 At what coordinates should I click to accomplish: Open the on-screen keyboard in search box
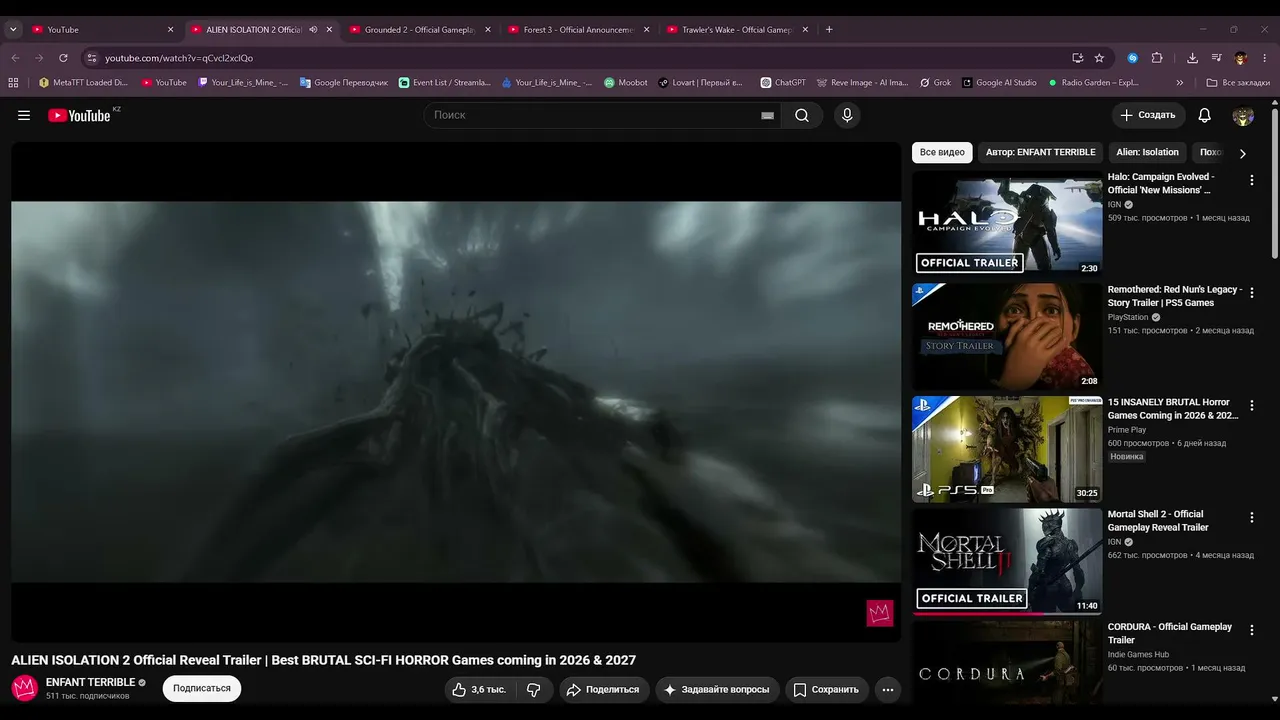767,115
